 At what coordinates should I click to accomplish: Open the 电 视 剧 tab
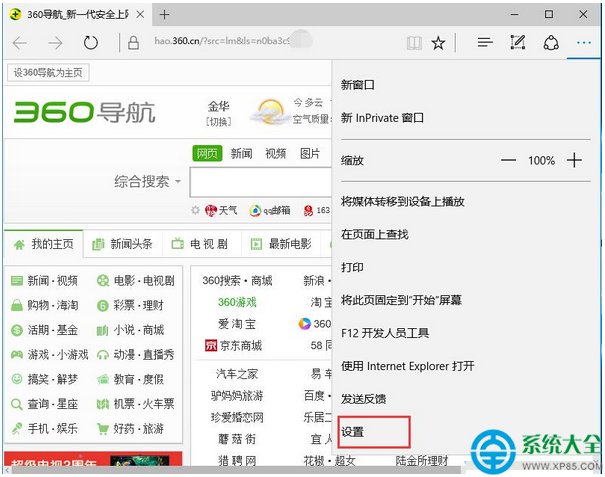[200, 244]
